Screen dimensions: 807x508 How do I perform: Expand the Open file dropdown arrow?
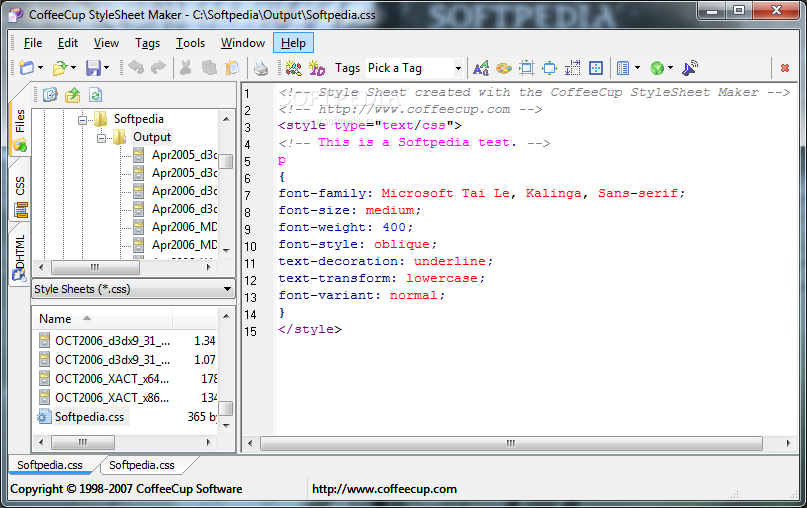74,68
